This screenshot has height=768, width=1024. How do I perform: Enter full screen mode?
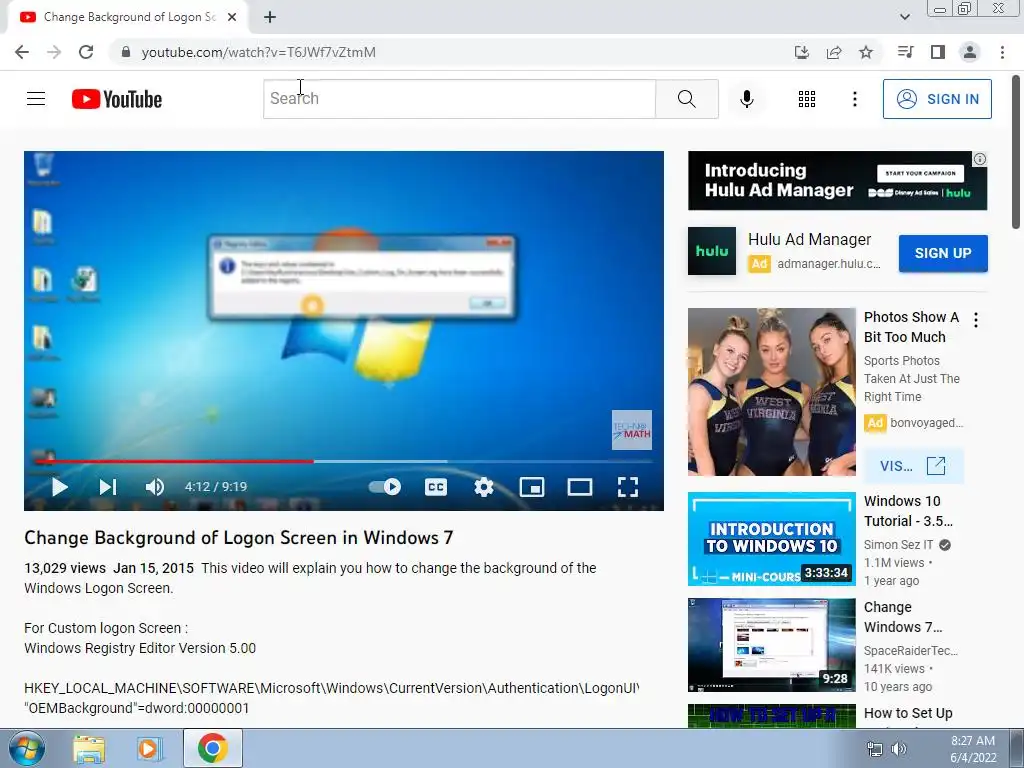628,487
